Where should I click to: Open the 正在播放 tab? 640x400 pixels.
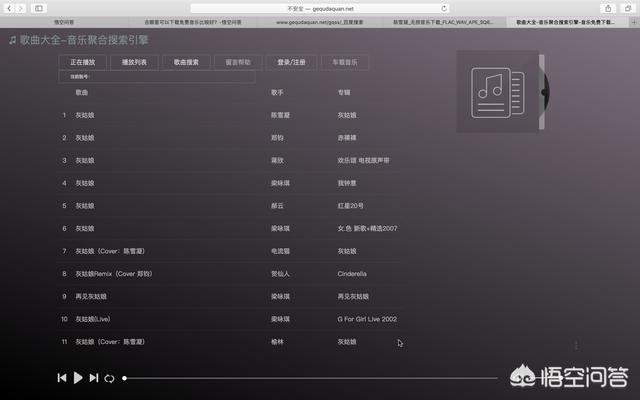coord(83,62)
